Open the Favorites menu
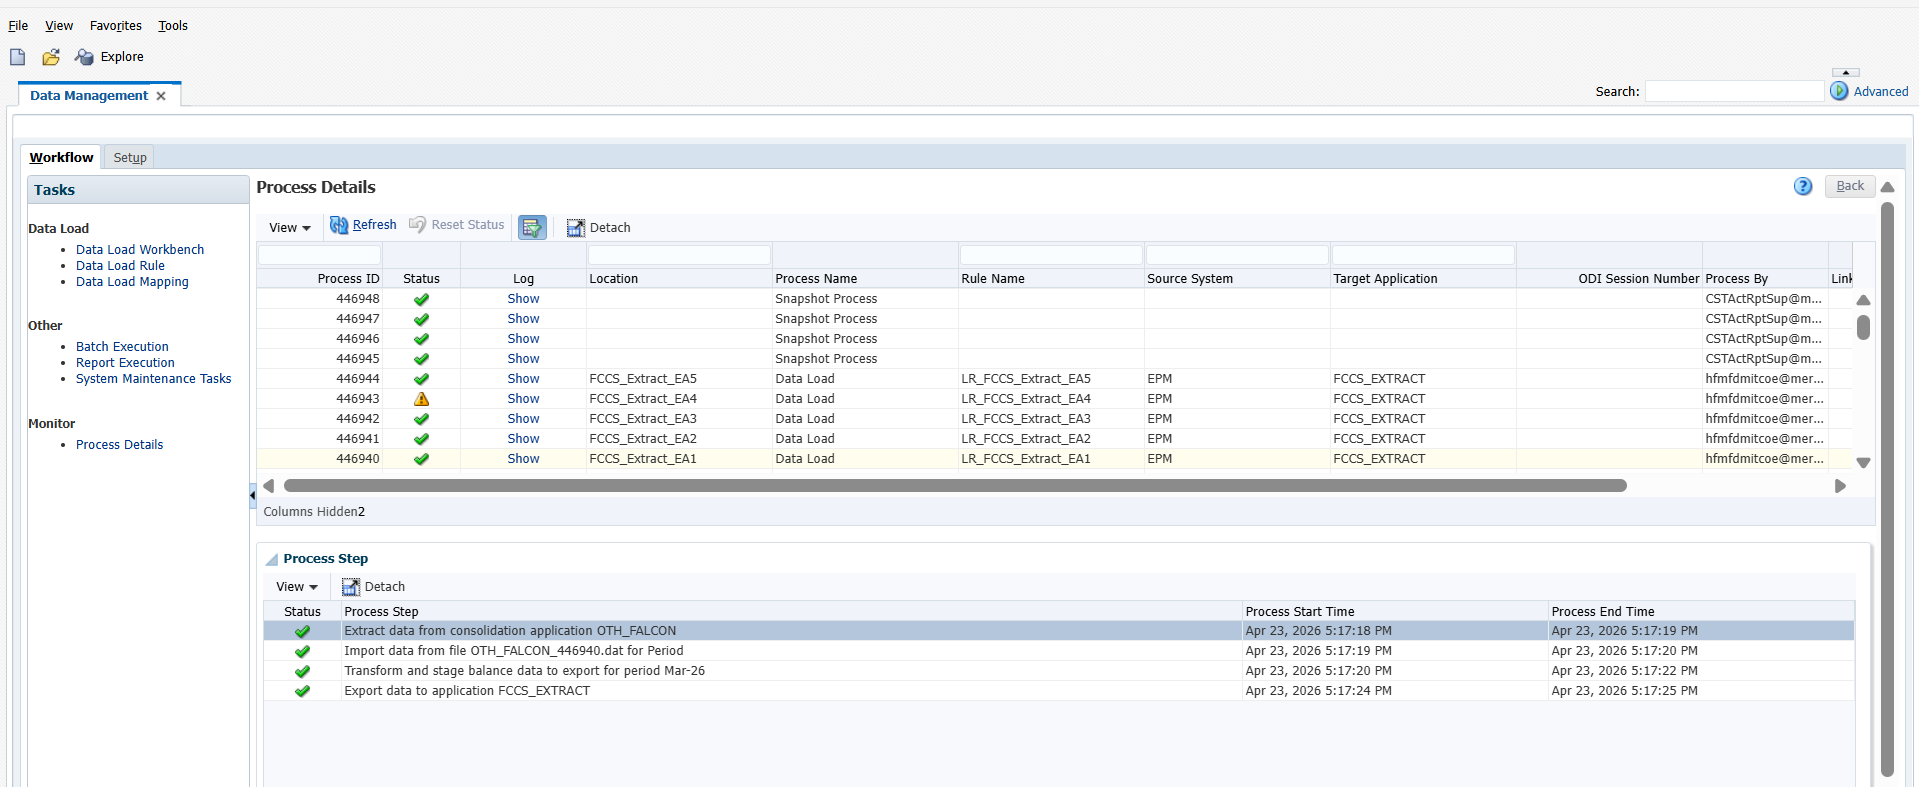1919x787 pixels. 116,26
